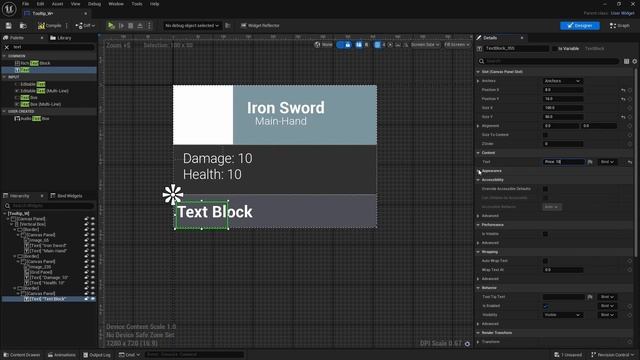Screen dimensions: 640x360
Task: Switch to Graph mode
Action: 620,26
